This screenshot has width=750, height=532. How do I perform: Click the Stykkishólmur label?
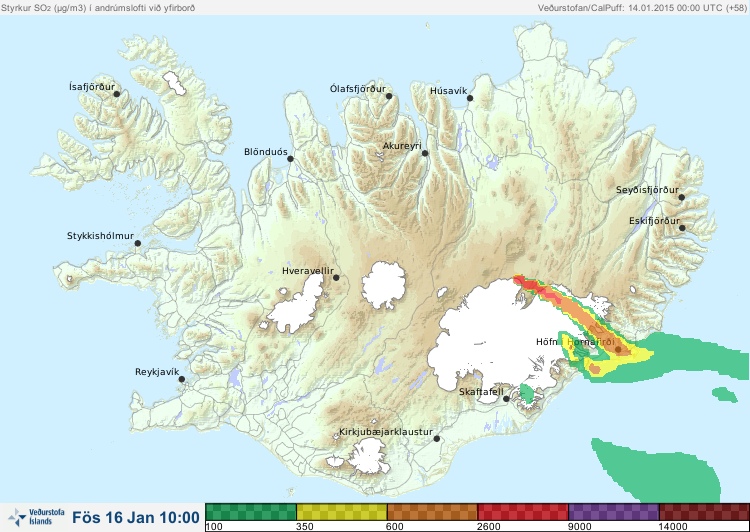(x=100, y=236)
